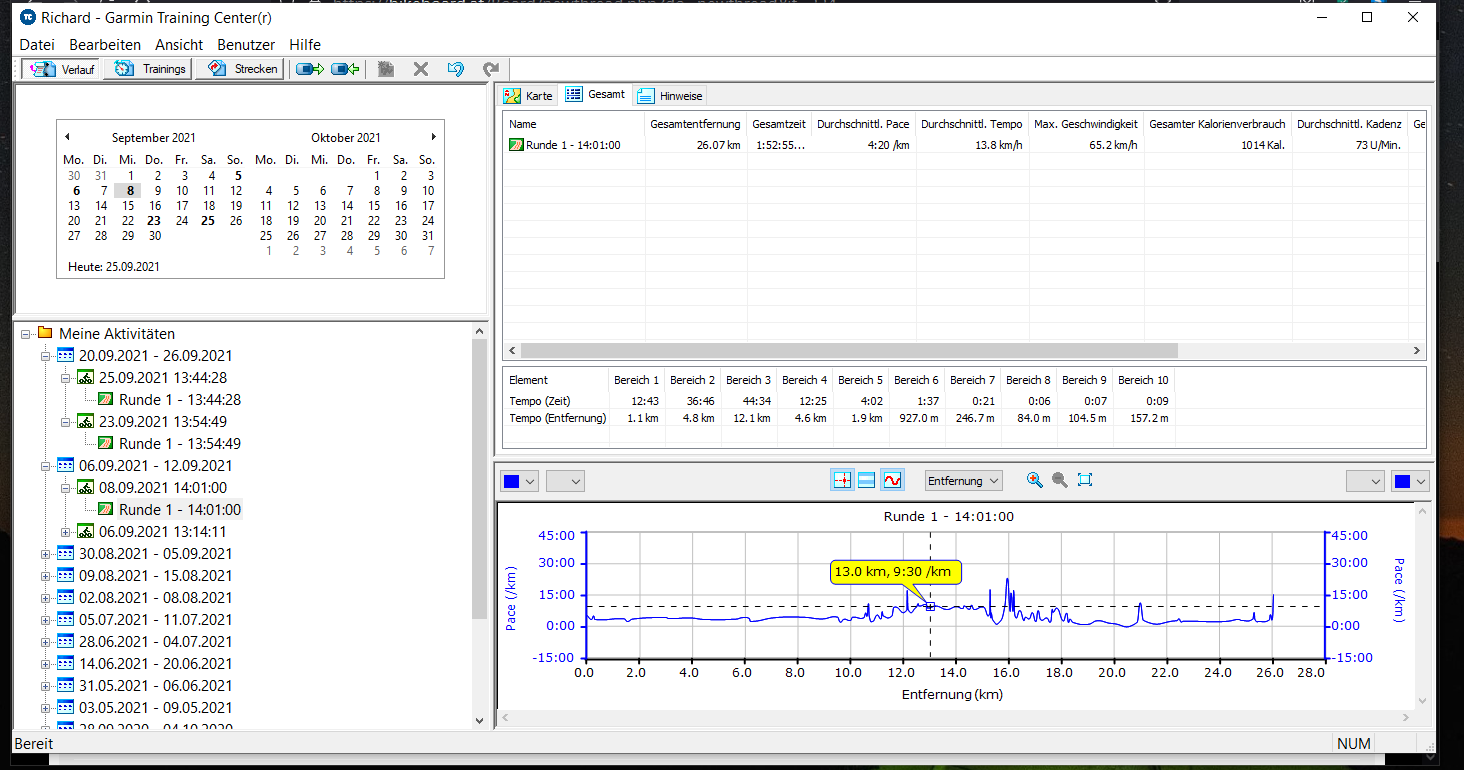The height and width of the screenshot is (770, 1464).
Task: Collapse activity 23.09.2021 13:54:49
Action: (x=65, y=422)
